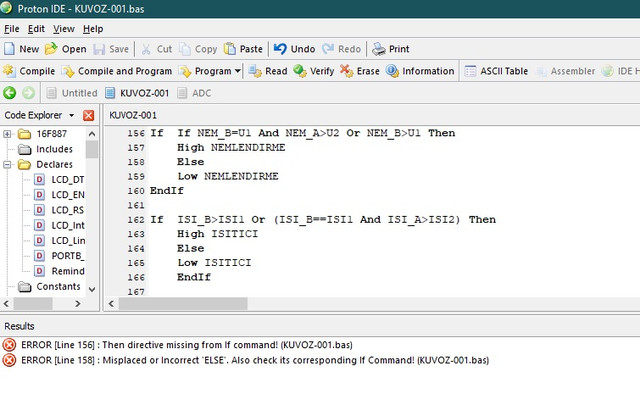Click the 'High ISITICI' code line
The height and width of the screenshot is (409, 640).
click(x=218, y=234)
